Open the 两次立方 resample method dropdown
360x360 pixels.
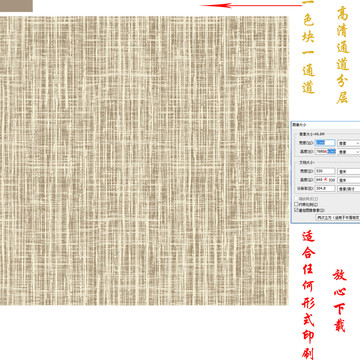338,217
